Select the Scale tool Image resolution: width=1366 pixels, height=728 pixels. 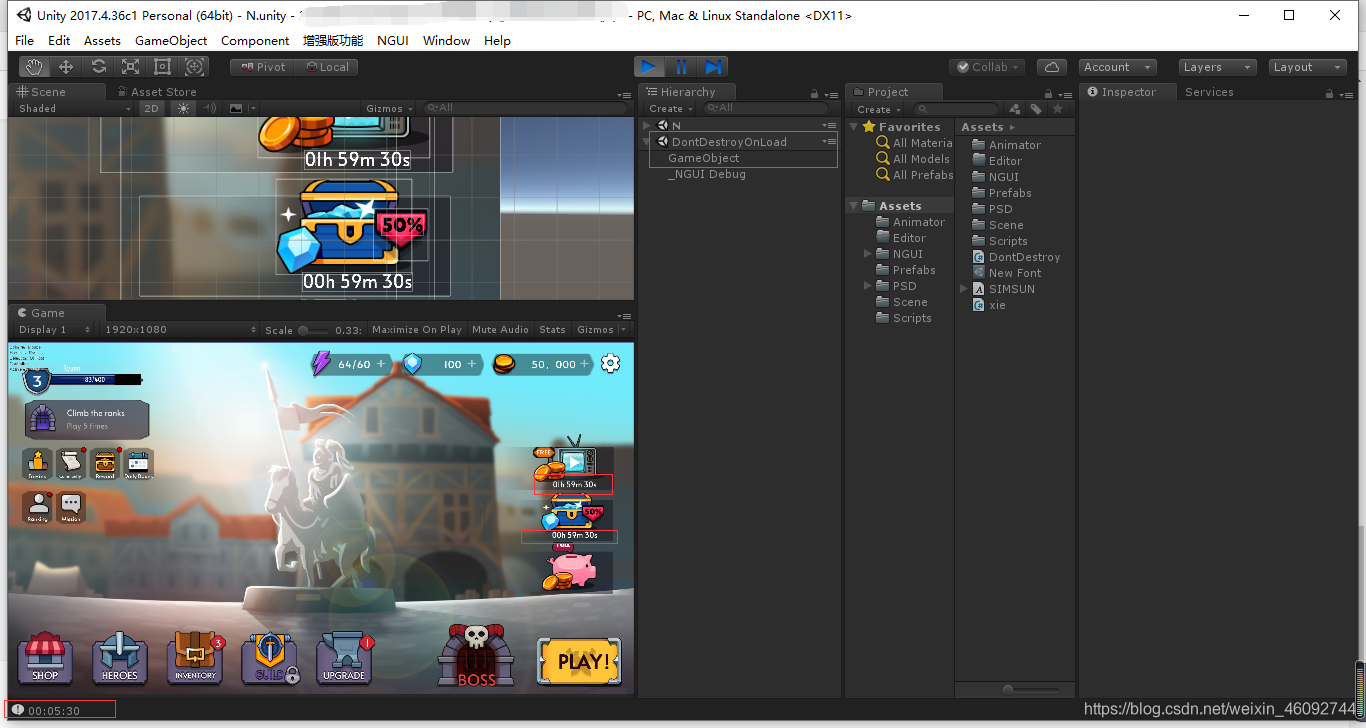tap(130, 67)
